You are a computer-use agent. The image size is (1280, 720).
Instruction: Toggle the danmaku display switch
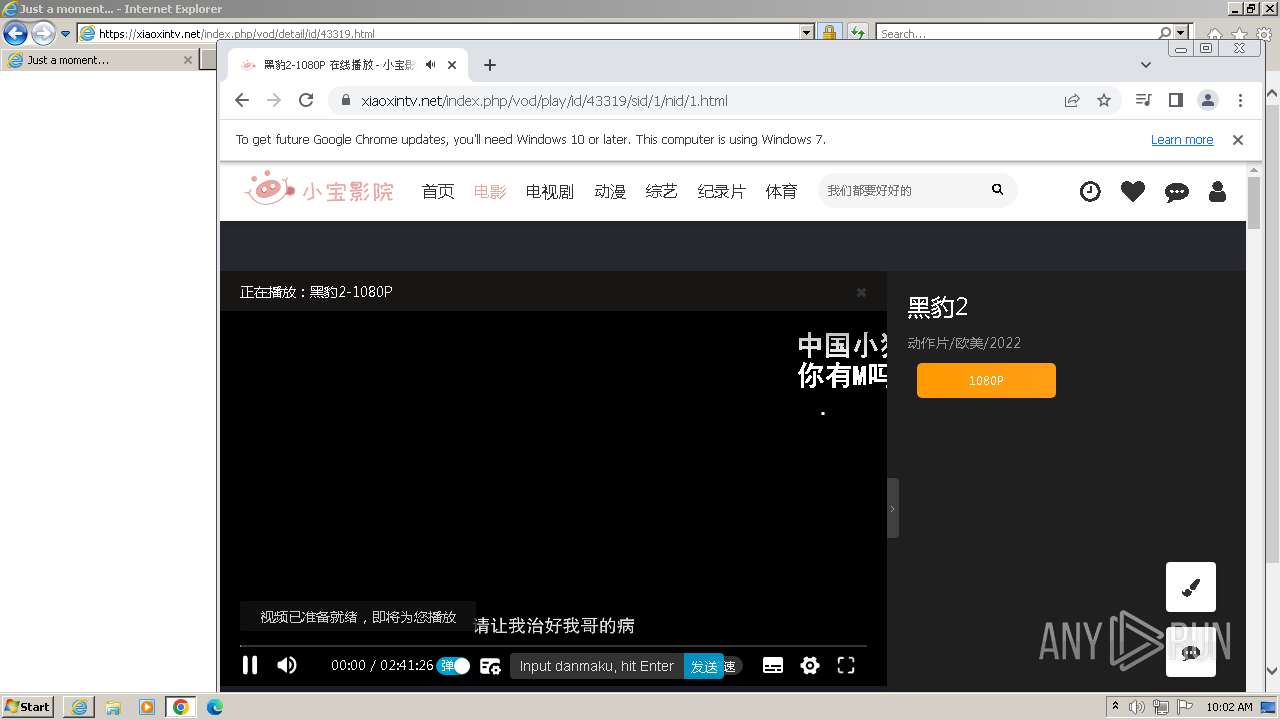(x=453, y=666)
